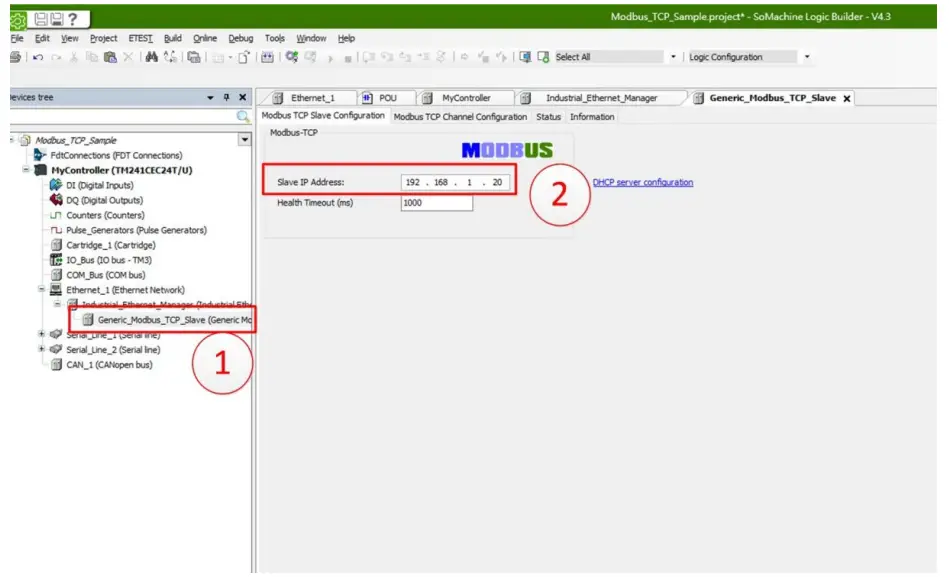Switch to the POU editor tab
This screenshot has width=949, height=577.
pos(387,98)
